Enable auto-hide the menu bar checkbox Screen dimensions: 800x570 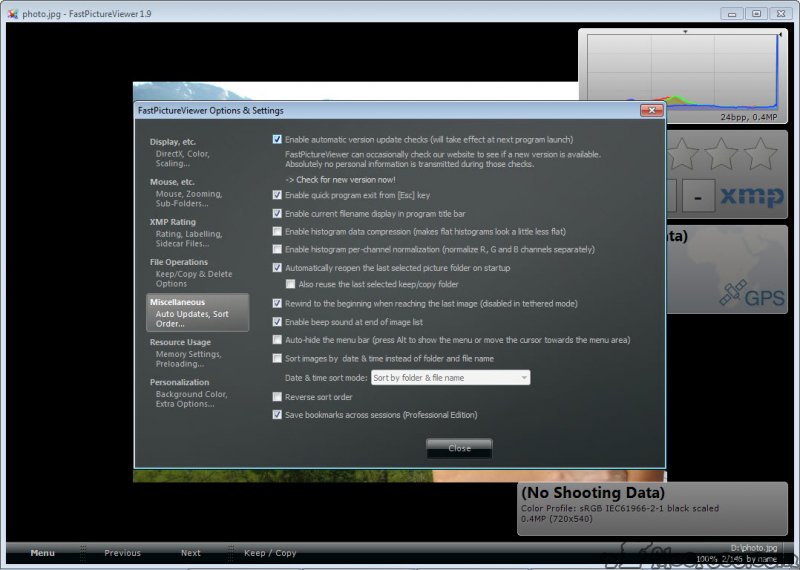(277, 339)
